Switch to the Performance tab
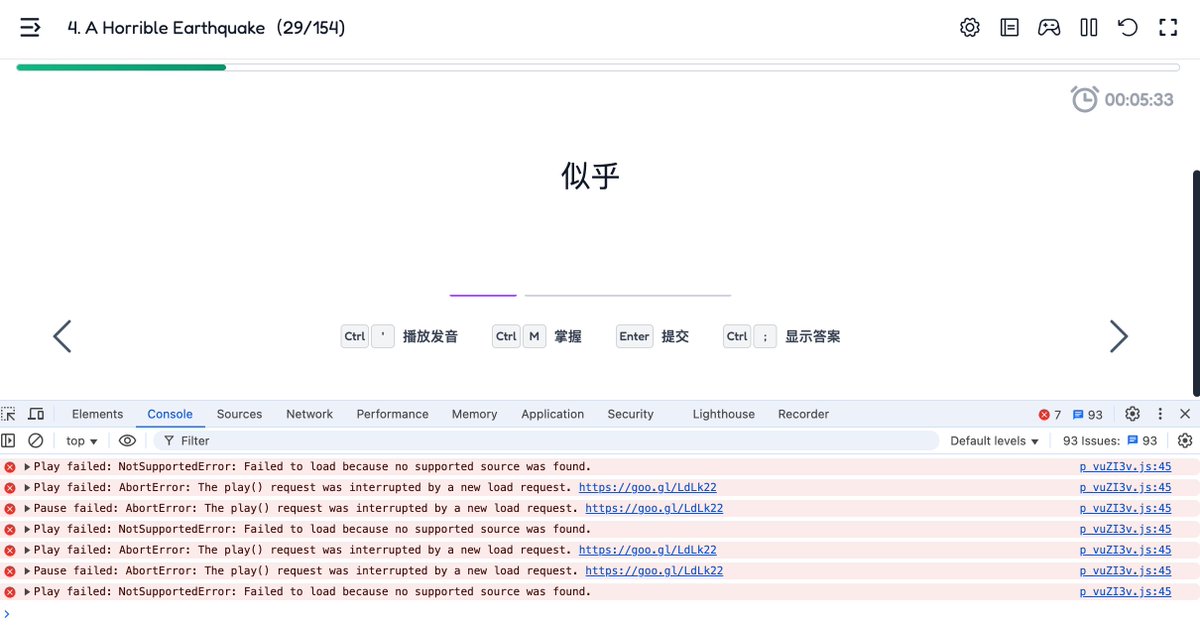This screenshot has height=625, width=1200. click(392, 414)
